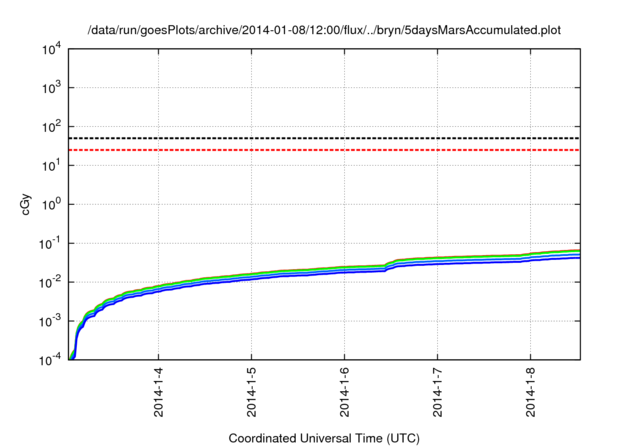Viewport: 640px width, 448px height.
Task: Click the 2014-1-5 date tick label
Action: click(x=251, y=392)
